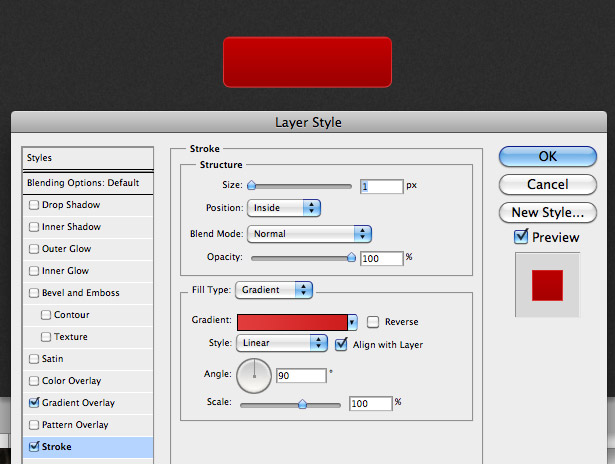Image resolution: width=615 pixels, height=464 pixels.
Task: Select the Stroke style label
Action: click(56, 446)
